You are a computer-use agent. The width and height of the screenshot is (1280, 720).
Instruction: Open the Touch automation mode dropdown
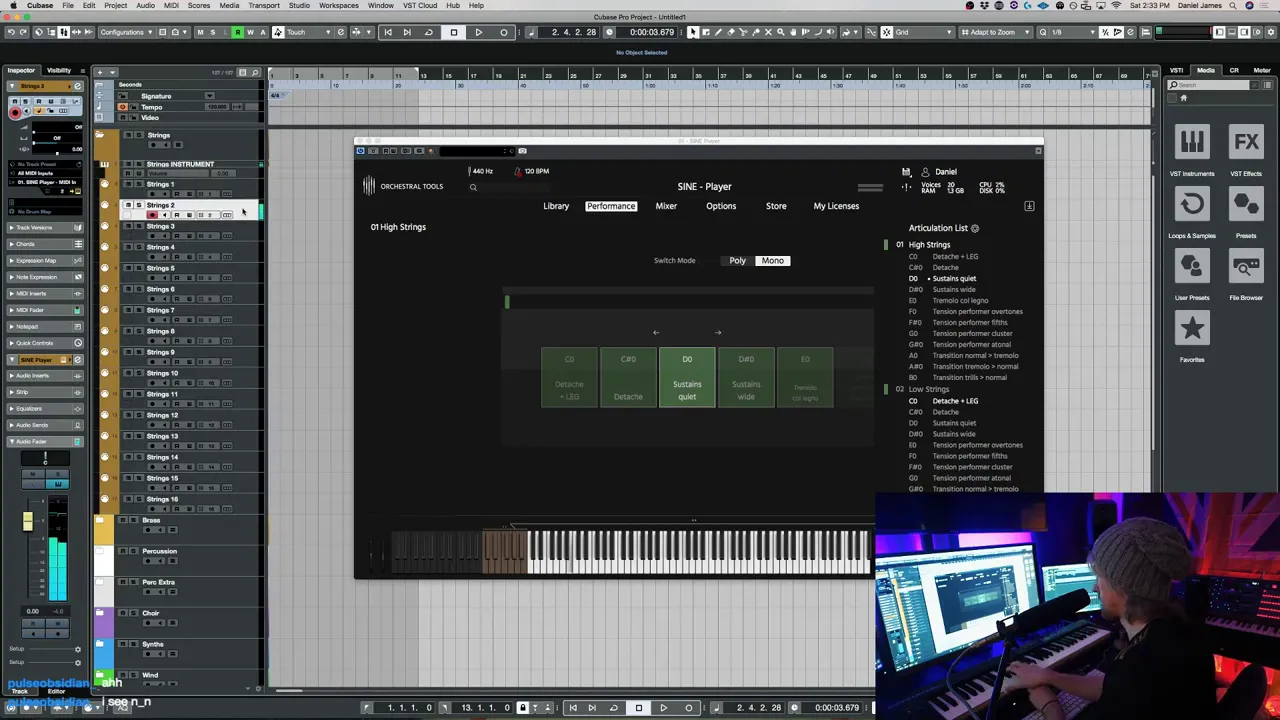tap(309, 32)
